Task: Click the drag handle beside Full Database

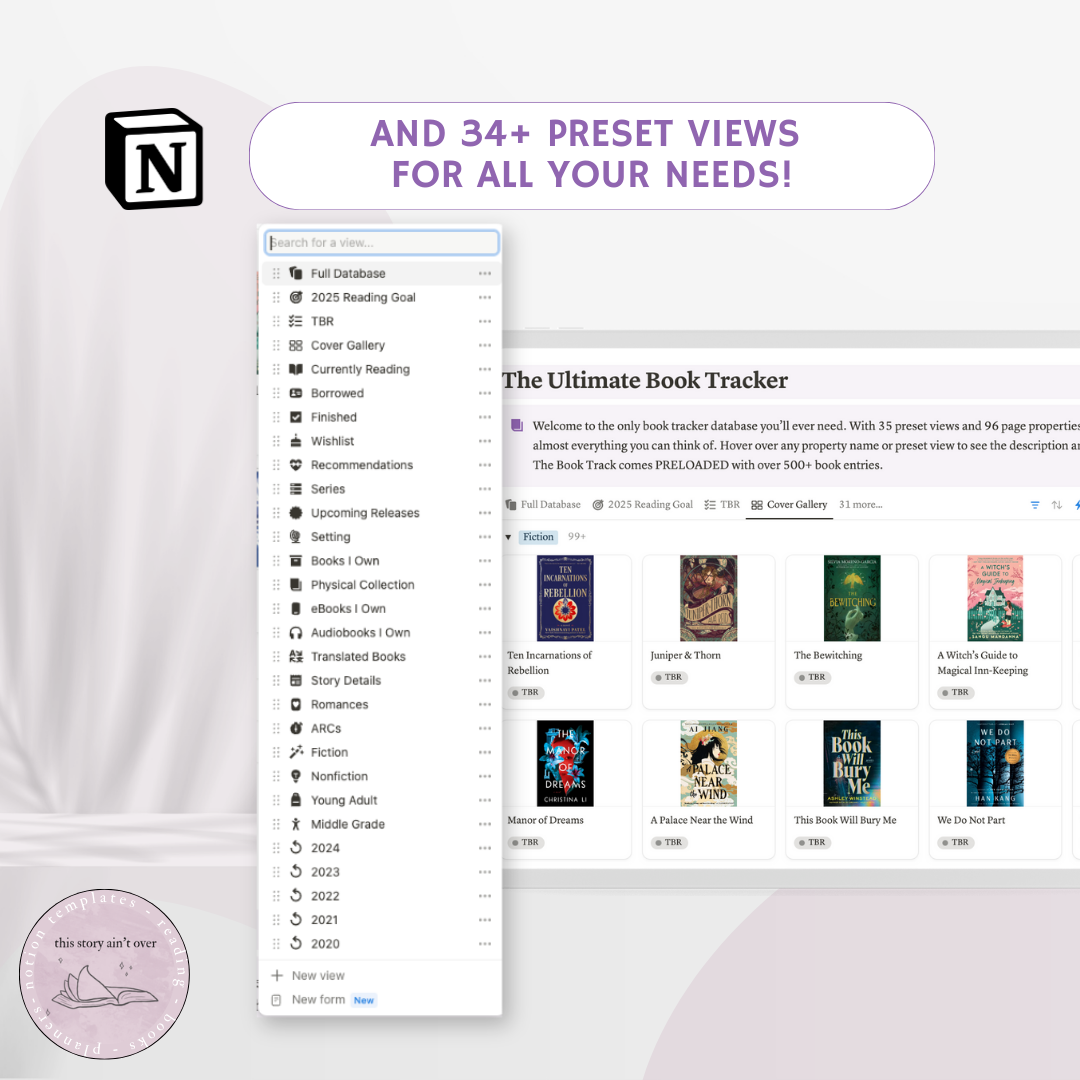Action: coord(277,273)
